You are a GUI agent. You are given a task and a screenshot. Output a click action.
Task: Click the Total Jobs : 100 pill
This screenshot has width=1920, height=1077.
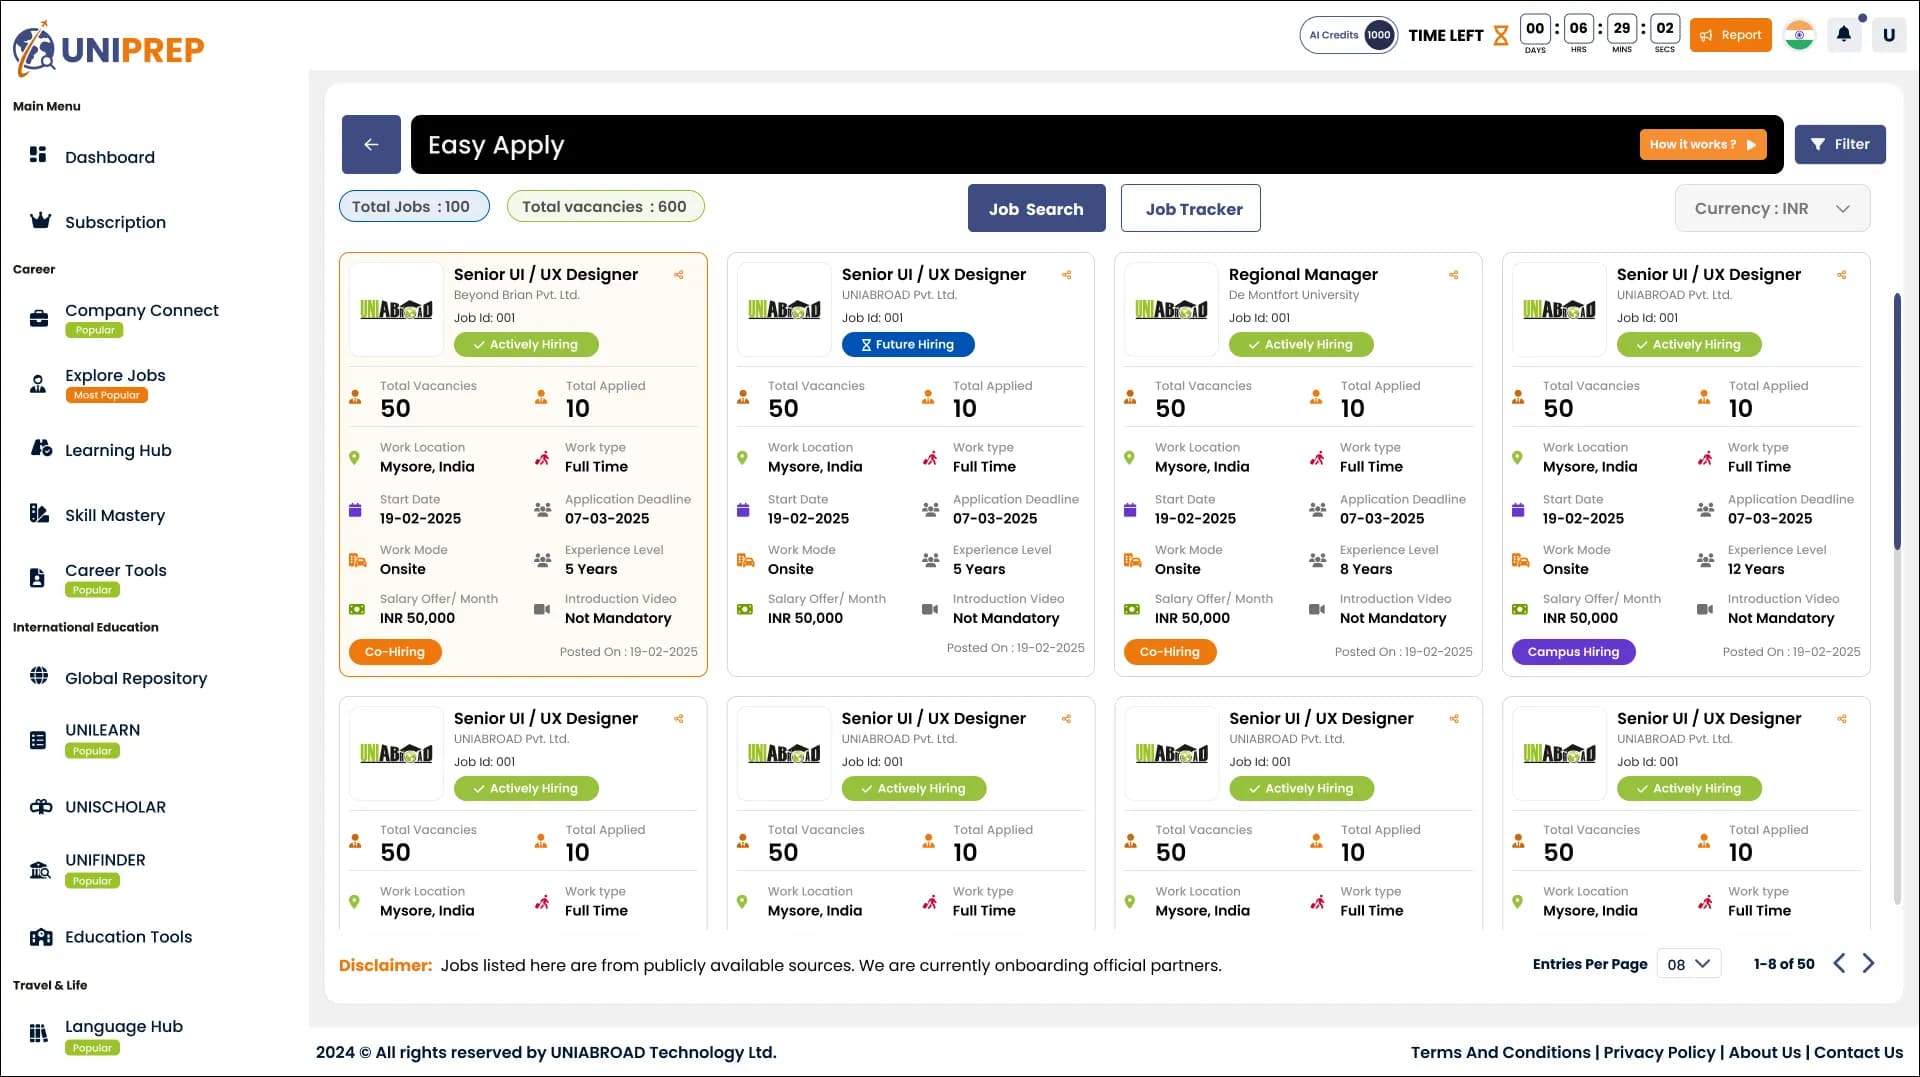coord(414,207)
